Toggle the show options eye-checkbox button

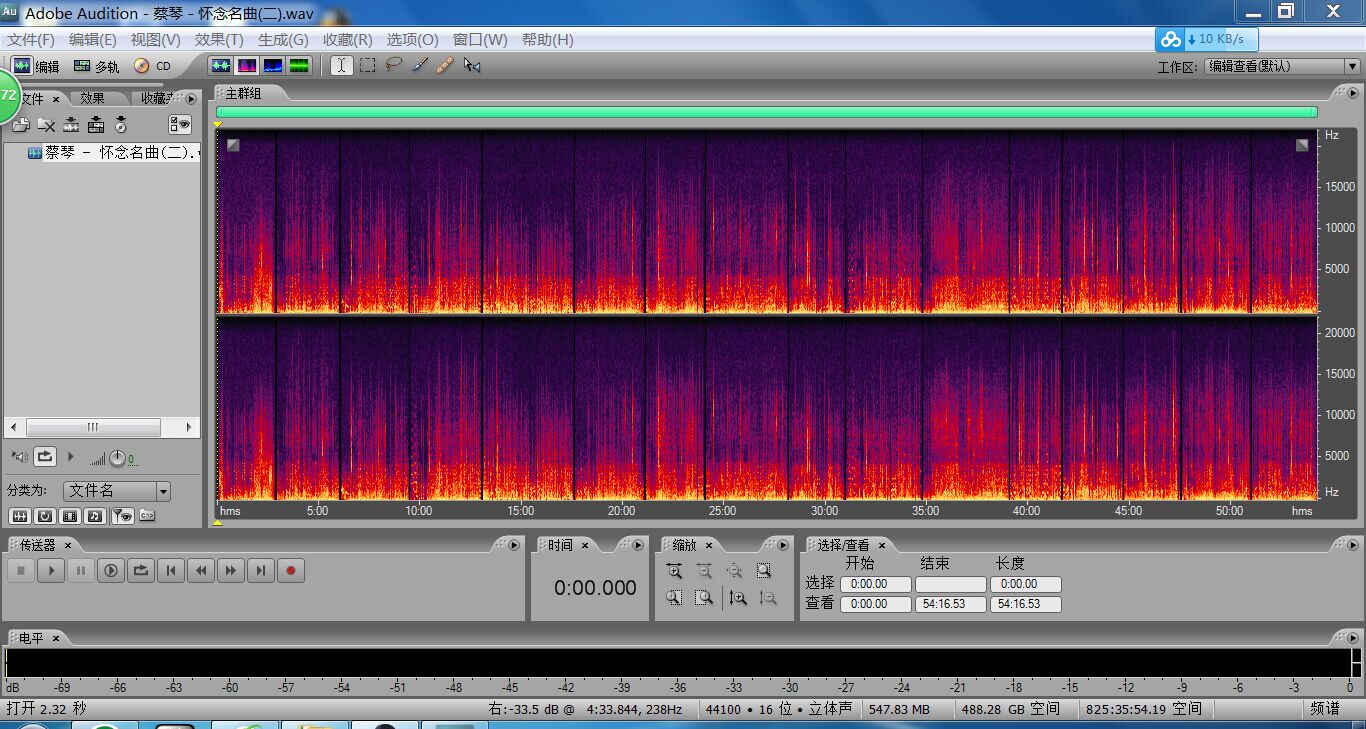180,125
